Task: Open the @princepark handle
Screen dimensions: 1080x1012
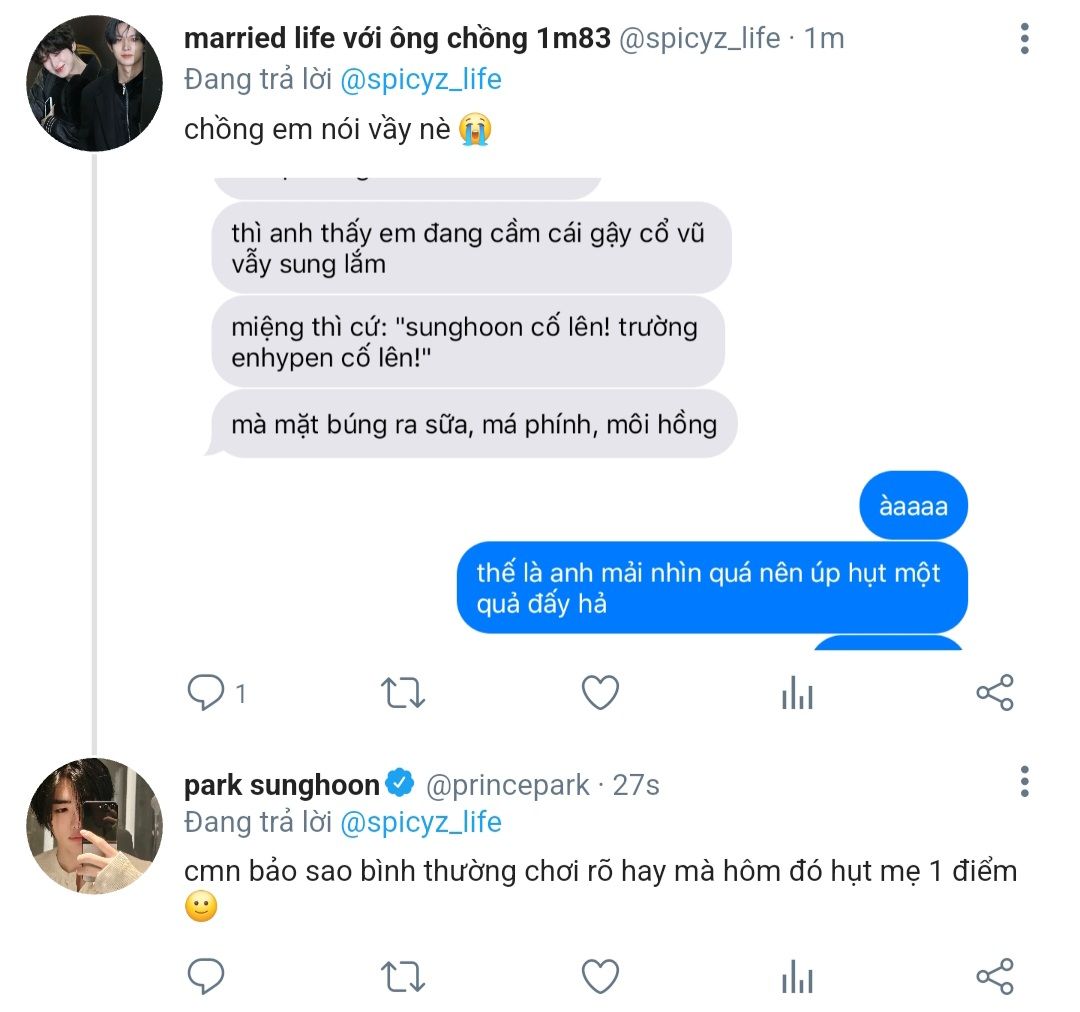Action: pyautogui.click(x=508, y=785)
